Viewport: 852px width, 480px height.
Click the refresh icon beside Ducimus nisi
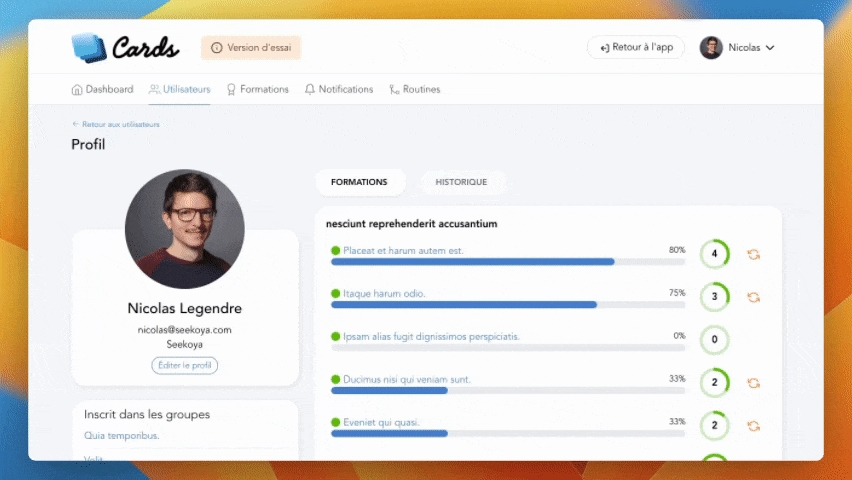click(x=754, y=383)
